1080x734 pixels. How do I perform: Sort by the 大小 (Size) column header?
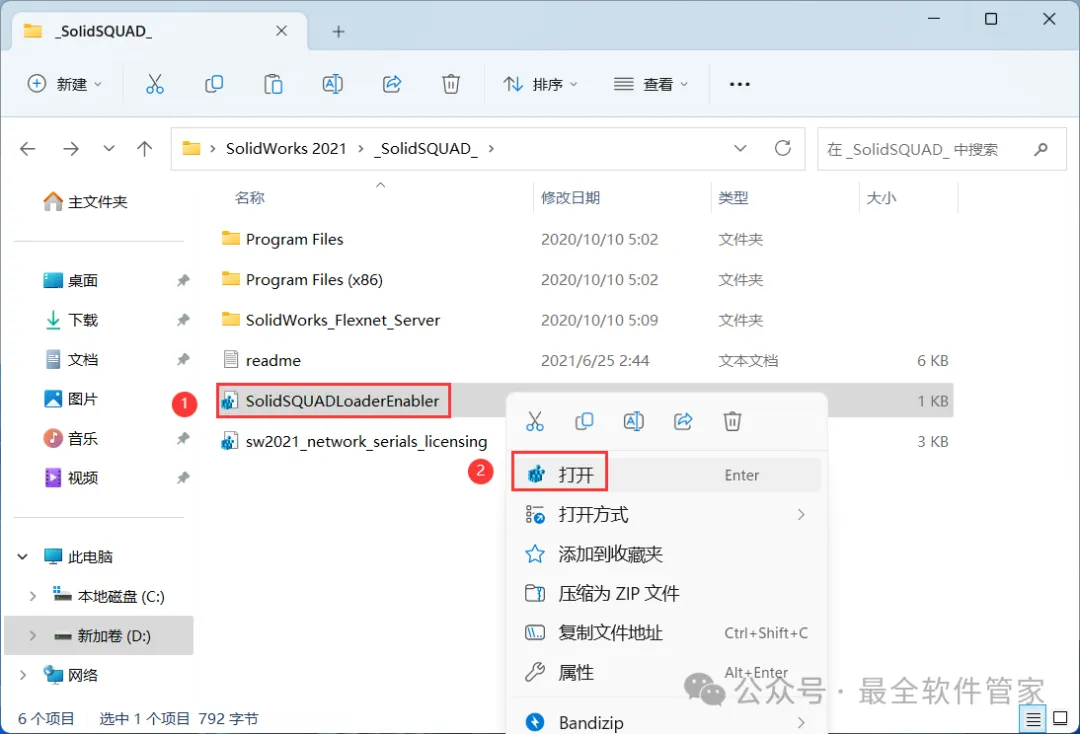coord(881,198)
